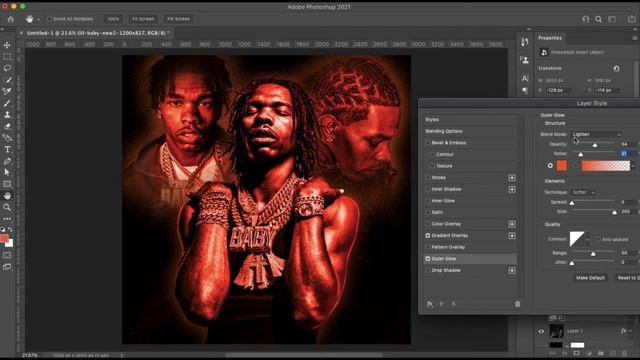Reset the Transform in the Properties panel
The height and width of the screenshot is (360, 640).
[x=616, y=69]
